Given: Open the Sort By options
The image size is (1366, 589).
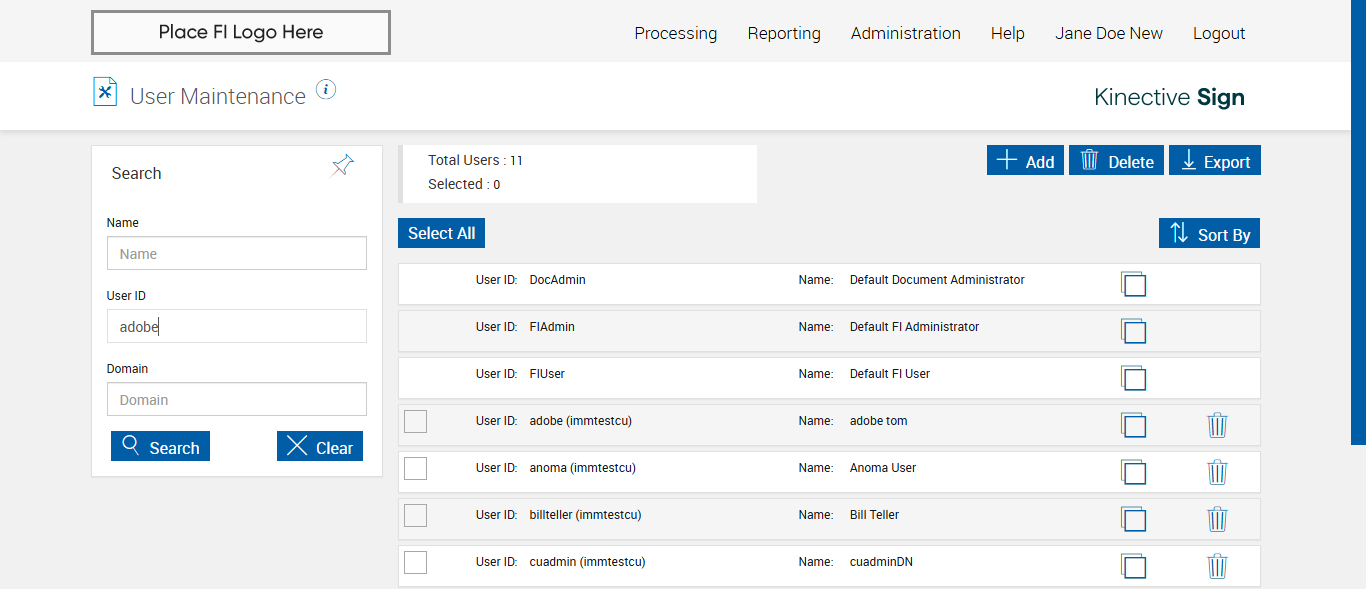Looking at the screenshot, I should pos(1209,234).
